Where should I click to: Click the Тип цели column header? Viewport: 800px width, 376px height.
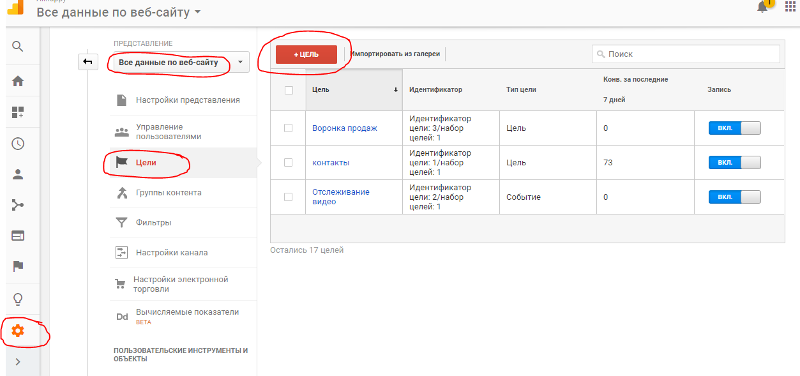(521, 90)
